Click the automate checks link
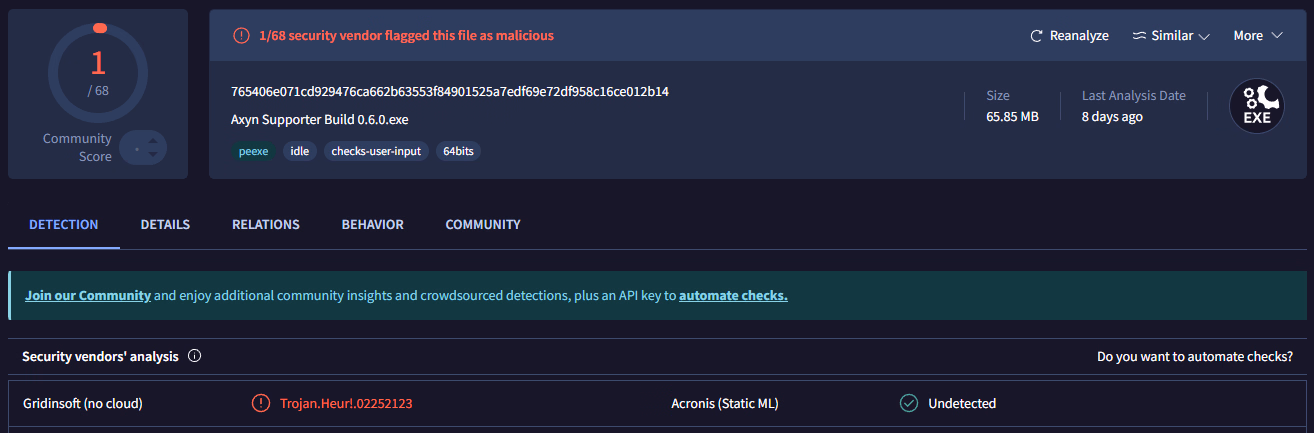Image resolution: width=1314 pixels, height=433 pixels. 733,296
